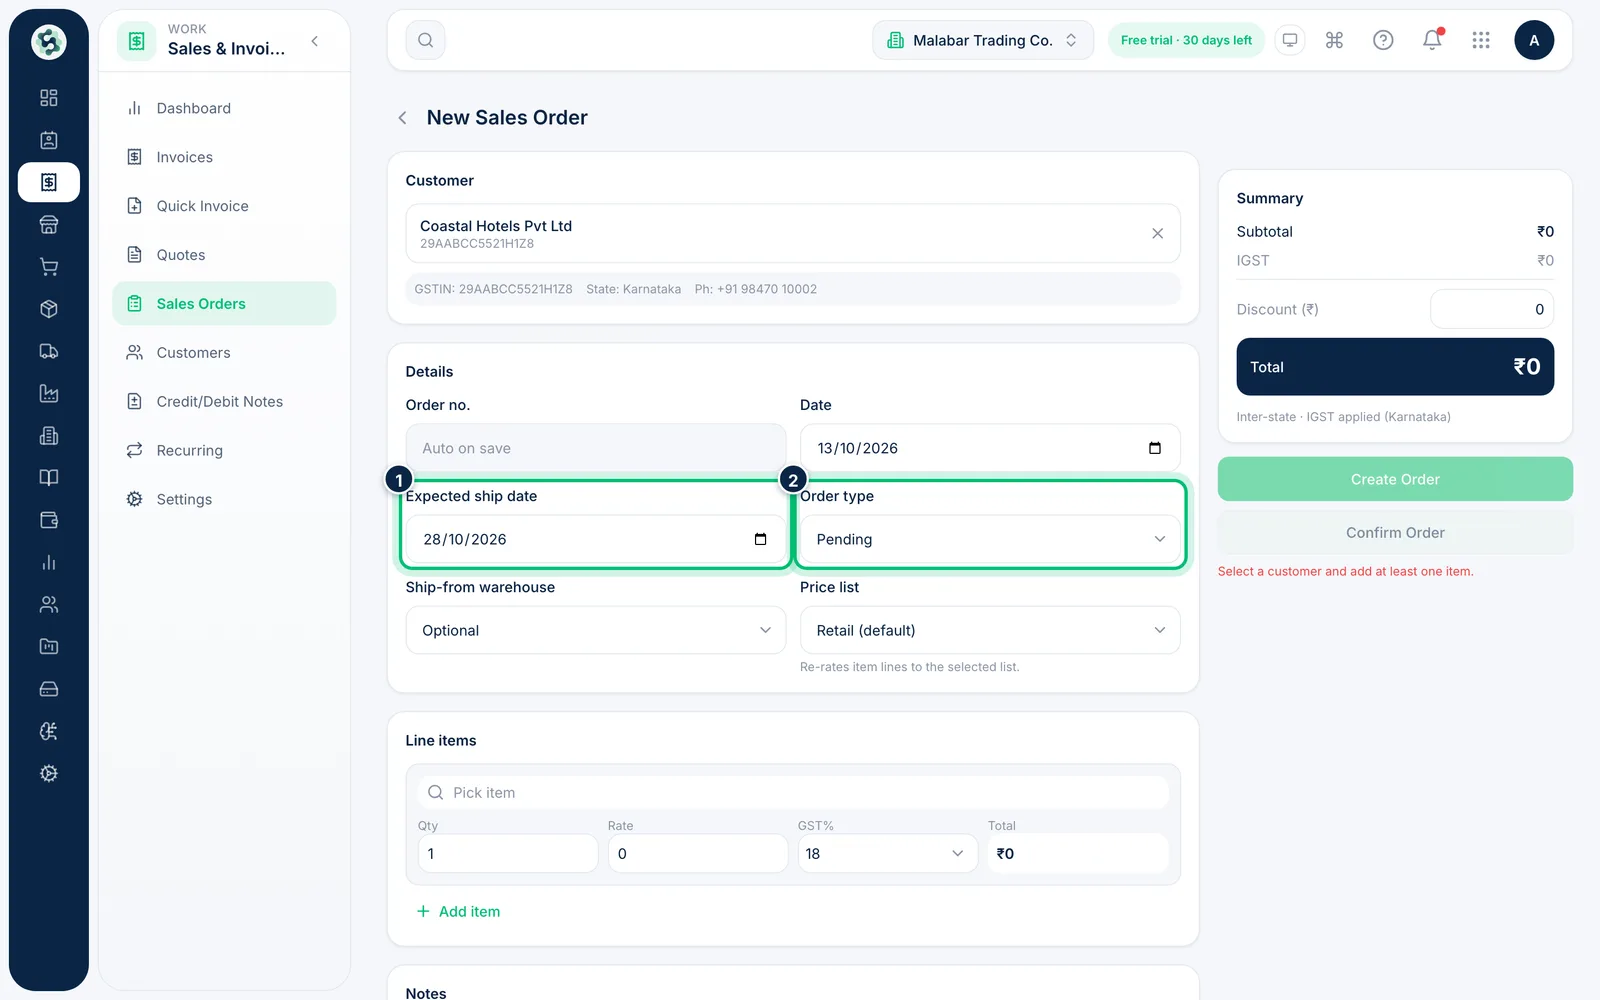This screenshot has height=1000, width=1600.
Task: Open the gear icon at the bottom of the left rail
Action: click(x=49, y=773)
